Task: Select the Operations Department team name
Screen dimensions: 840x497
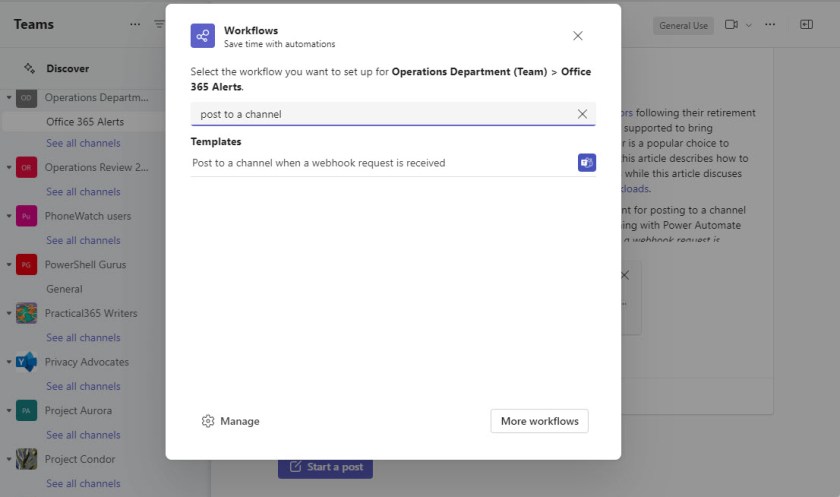Action: click(96, 97)
